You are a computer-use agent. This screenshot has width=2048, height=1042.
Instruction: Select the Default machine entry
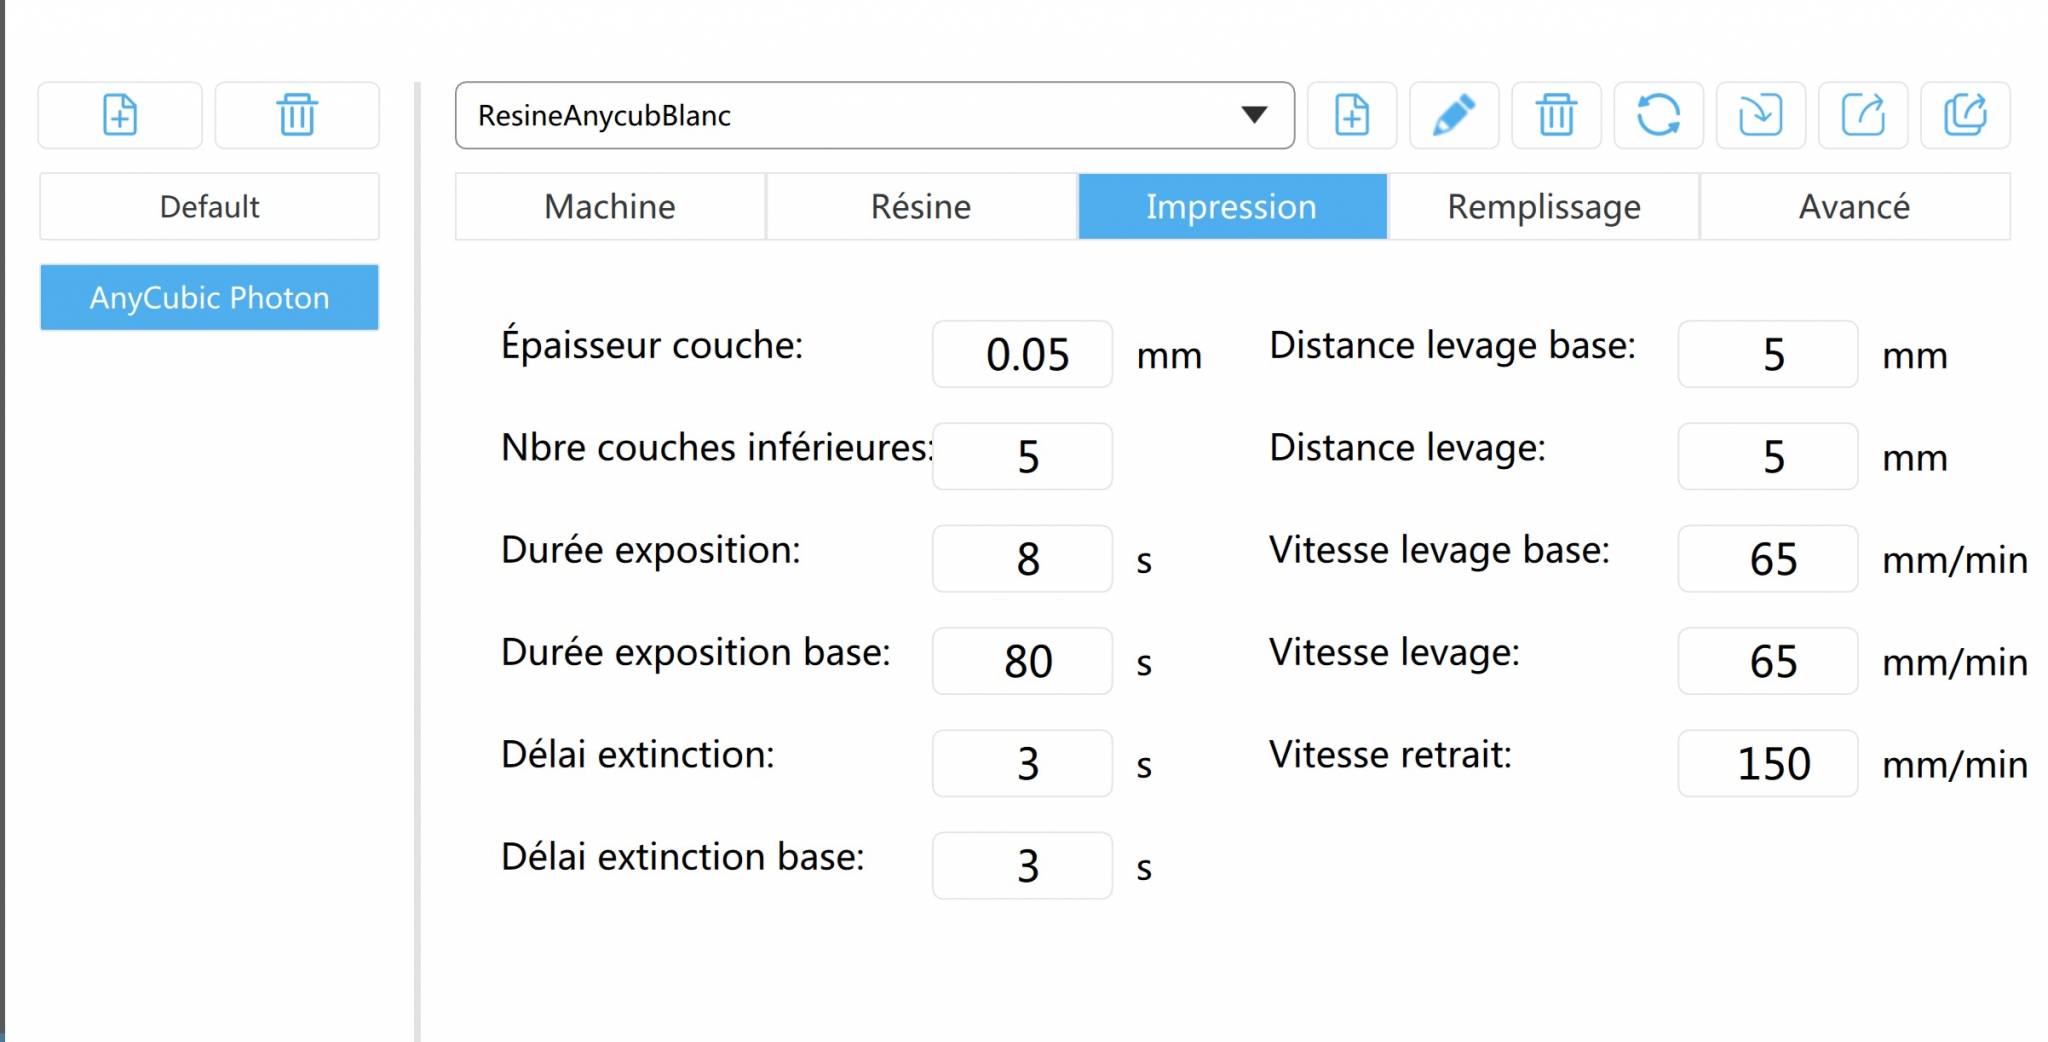(209, 207)
